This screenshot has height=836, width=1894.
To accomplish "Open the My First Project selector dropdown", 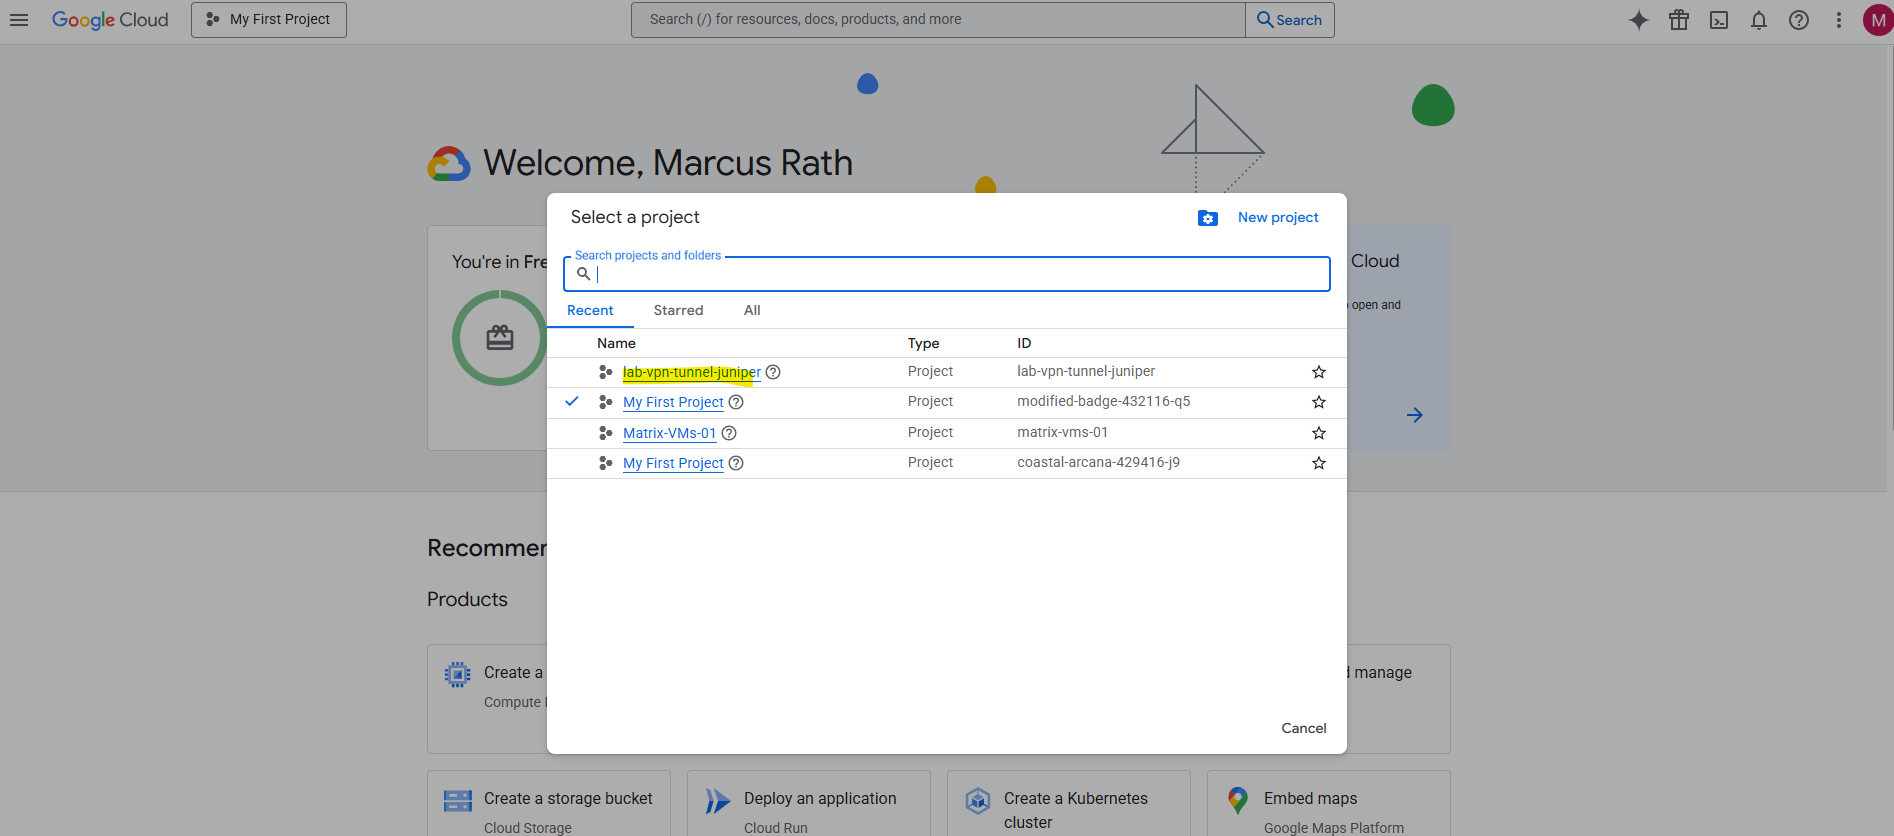I will coord(269,20).
